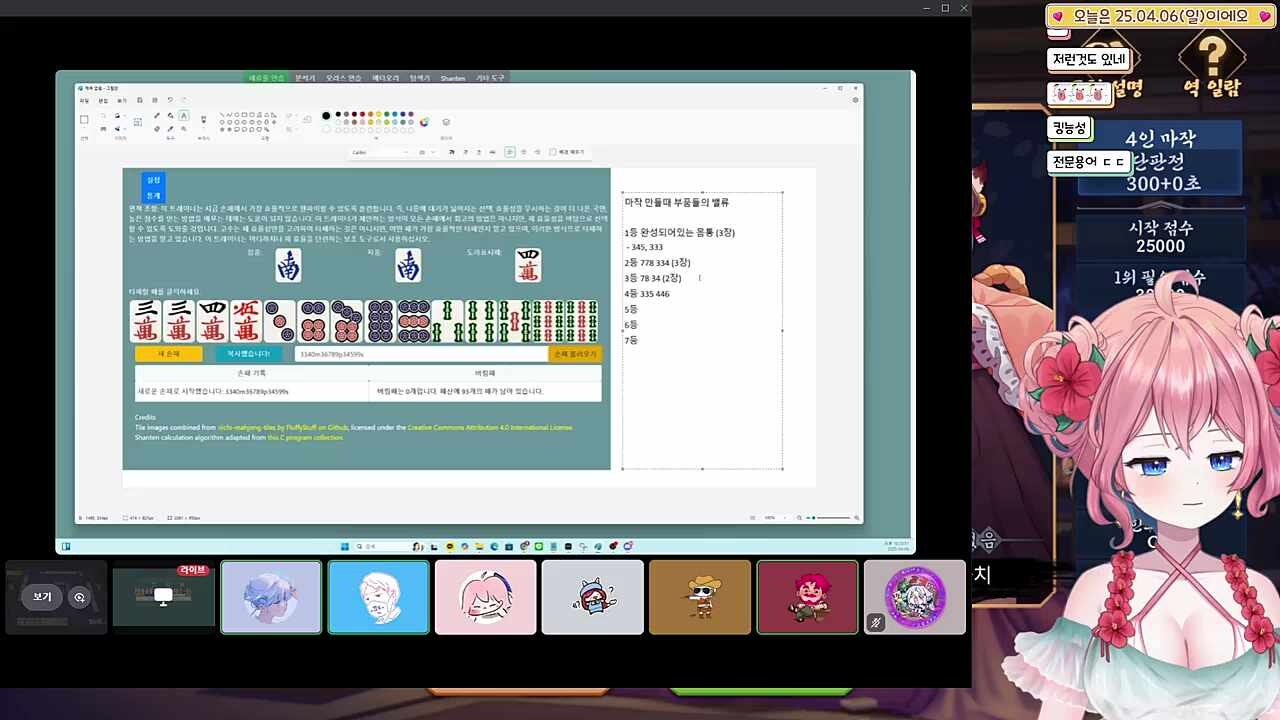Open the font size dropdown in Paint

pos(427,152)
